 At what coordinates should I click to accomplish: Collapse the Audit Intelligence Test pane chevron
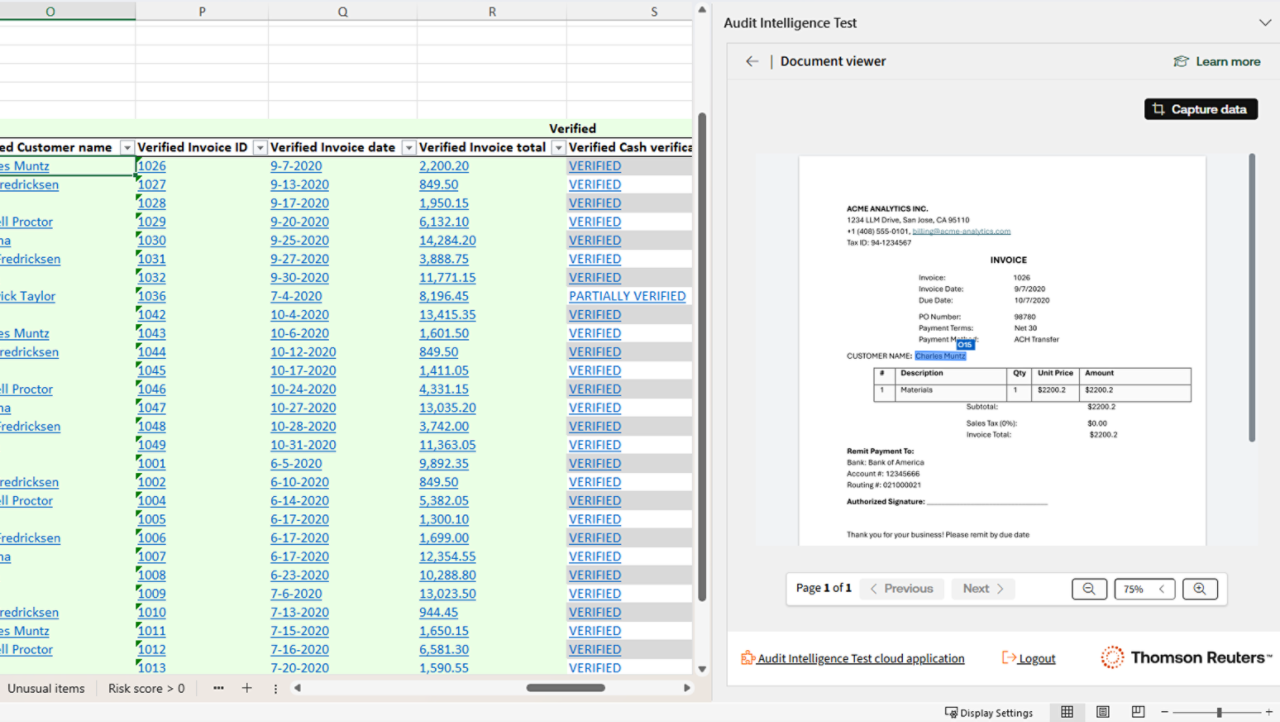1264,23
